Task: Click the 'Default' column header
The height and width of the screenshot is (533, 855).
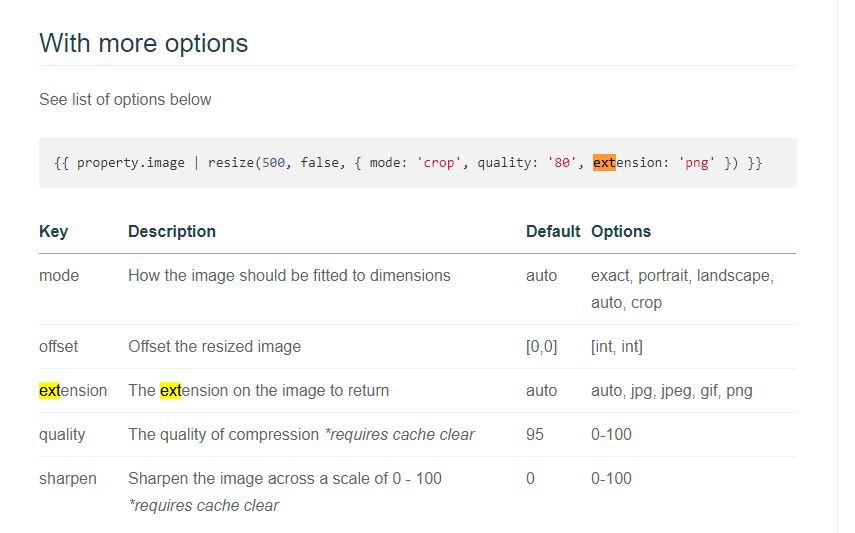Action: (x=552, y=231)
